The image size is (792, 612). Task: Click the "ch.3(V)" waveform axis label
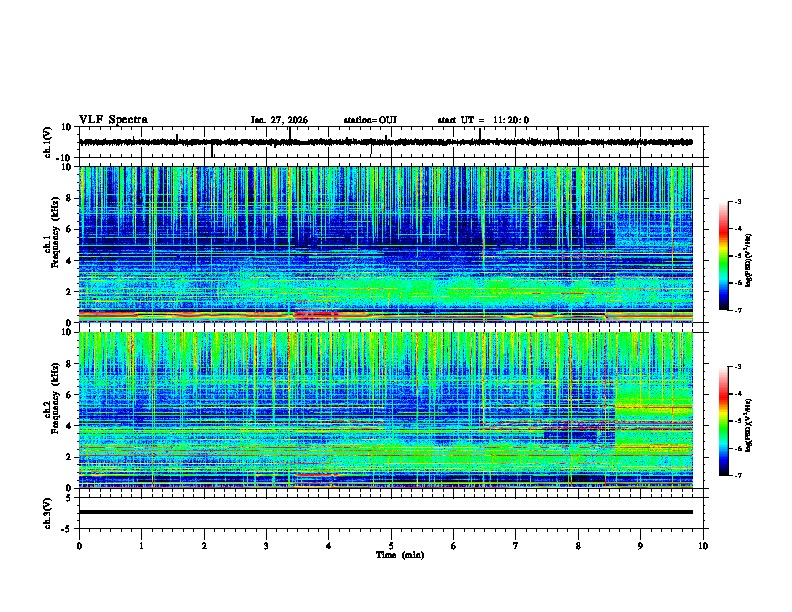pyautogui.click(x=48, y=513)
